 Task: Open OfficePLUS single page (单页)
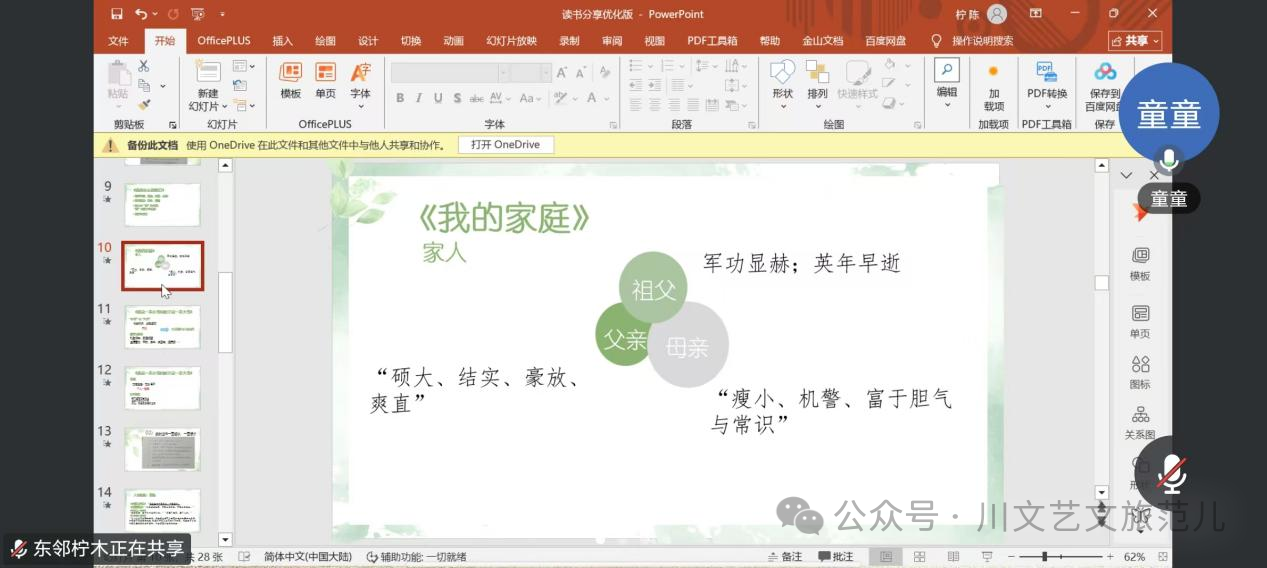pos(326,80)
